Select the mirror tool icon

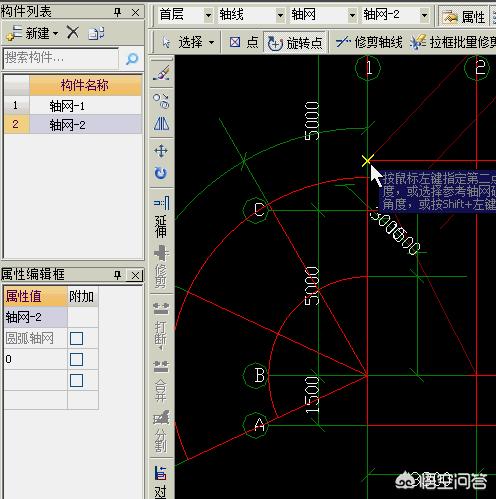tap(161, 124)
